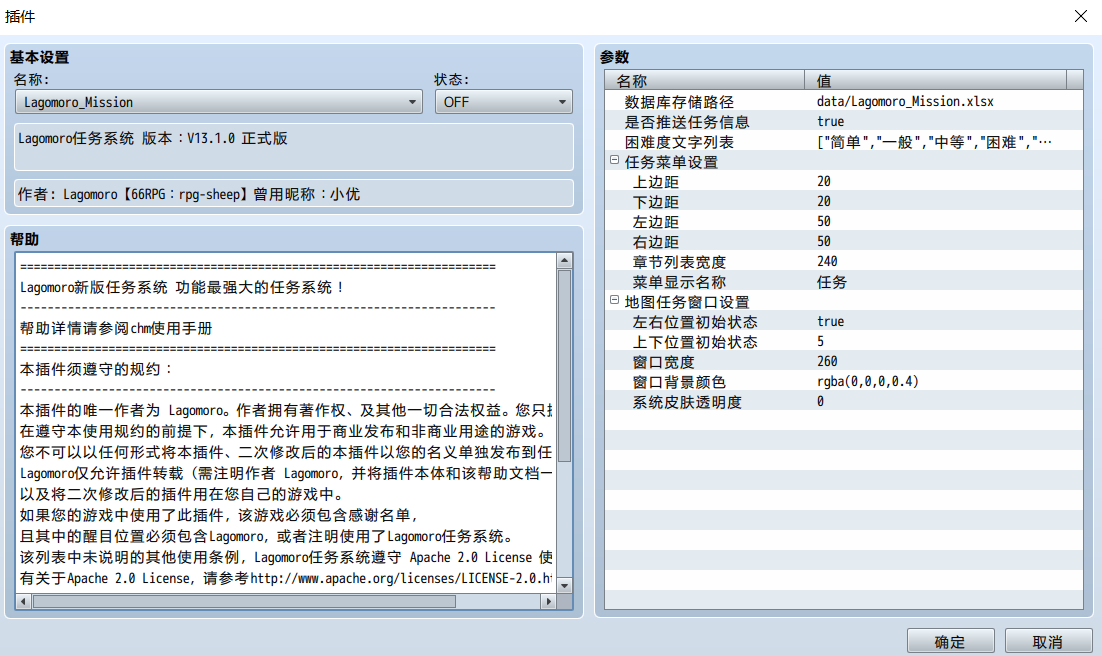Click the help horizontal scroll right arrow
1102x656 pixels.
548,601
